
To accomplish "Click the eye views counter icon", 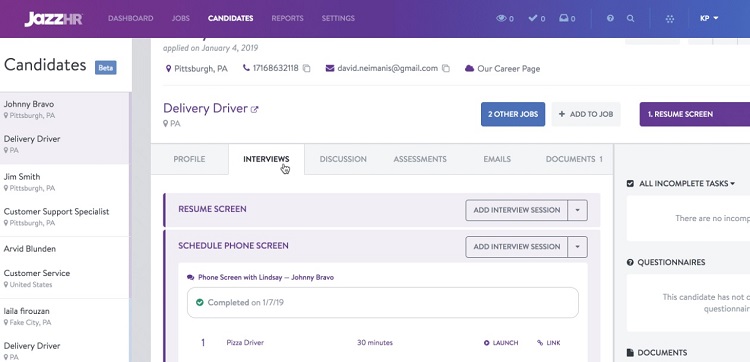I will [x=501, y=19].
